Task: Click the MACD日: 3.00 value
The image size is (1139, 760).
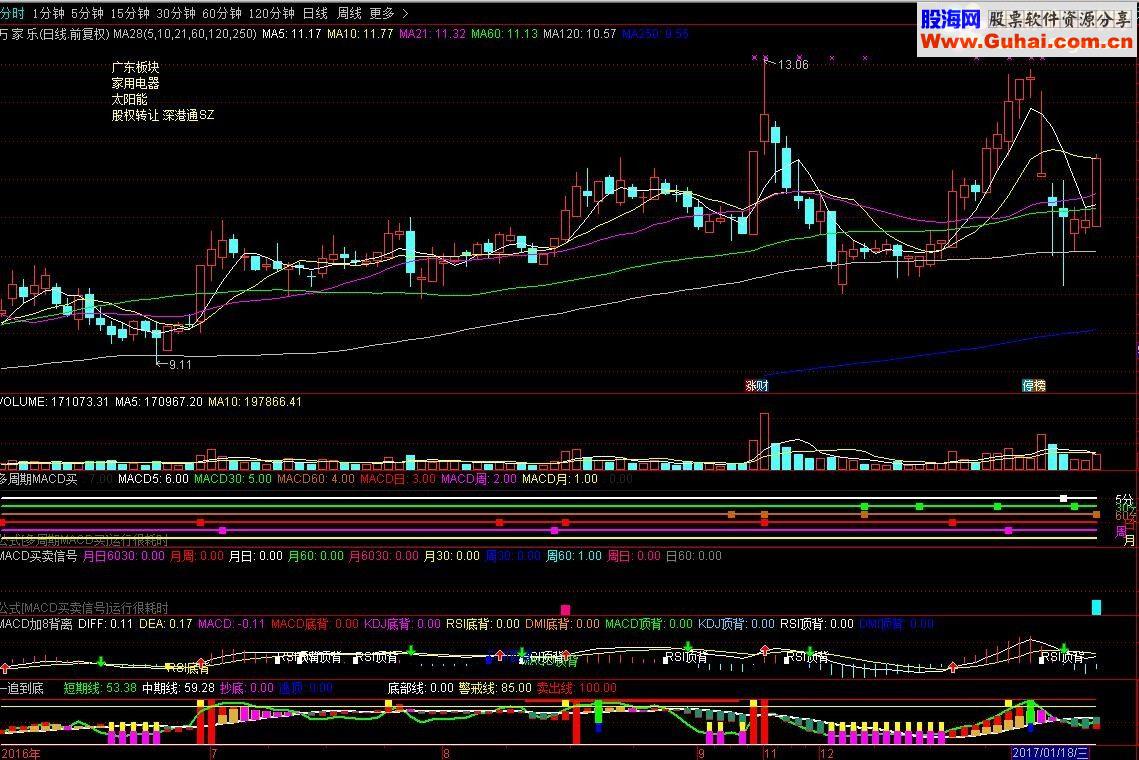Action: point(398,479)
